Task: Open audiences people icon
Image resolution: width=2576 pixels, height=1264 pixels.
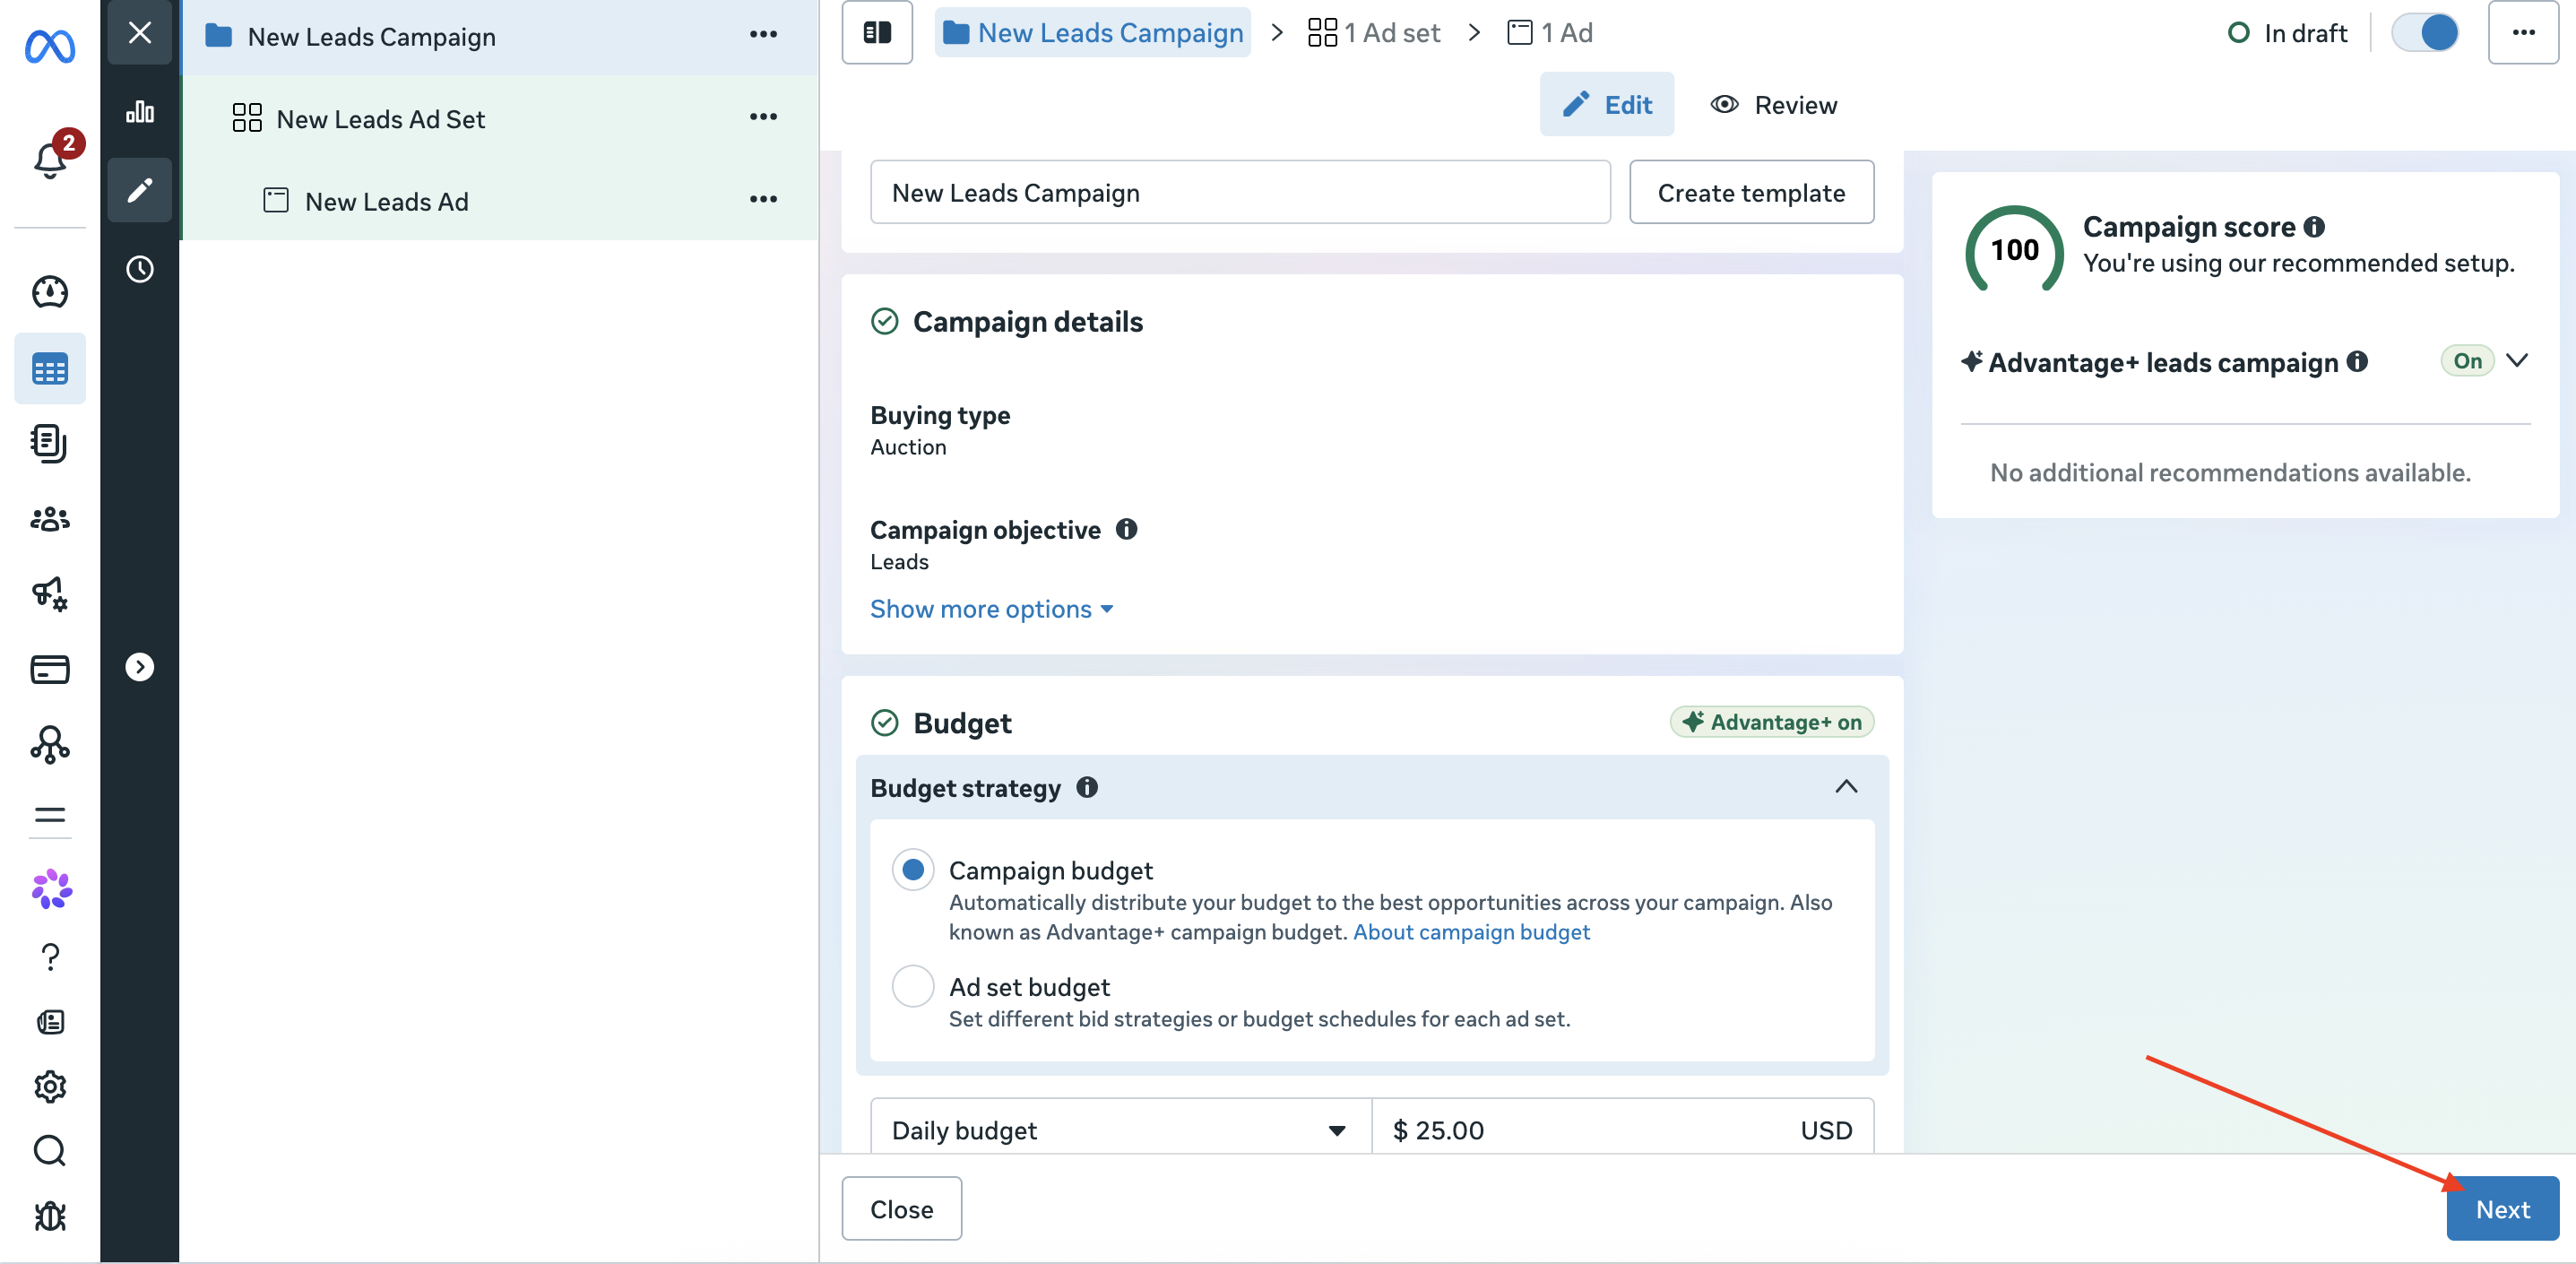Action: click(x=50, y=519)
